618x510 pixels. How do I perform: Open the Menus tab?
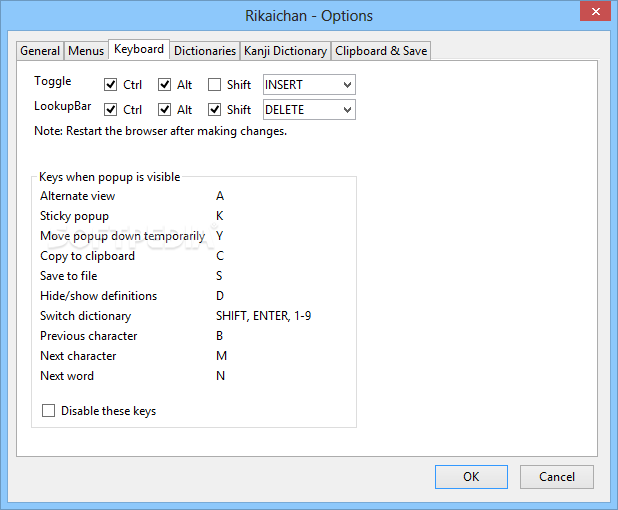coord(86,51)
